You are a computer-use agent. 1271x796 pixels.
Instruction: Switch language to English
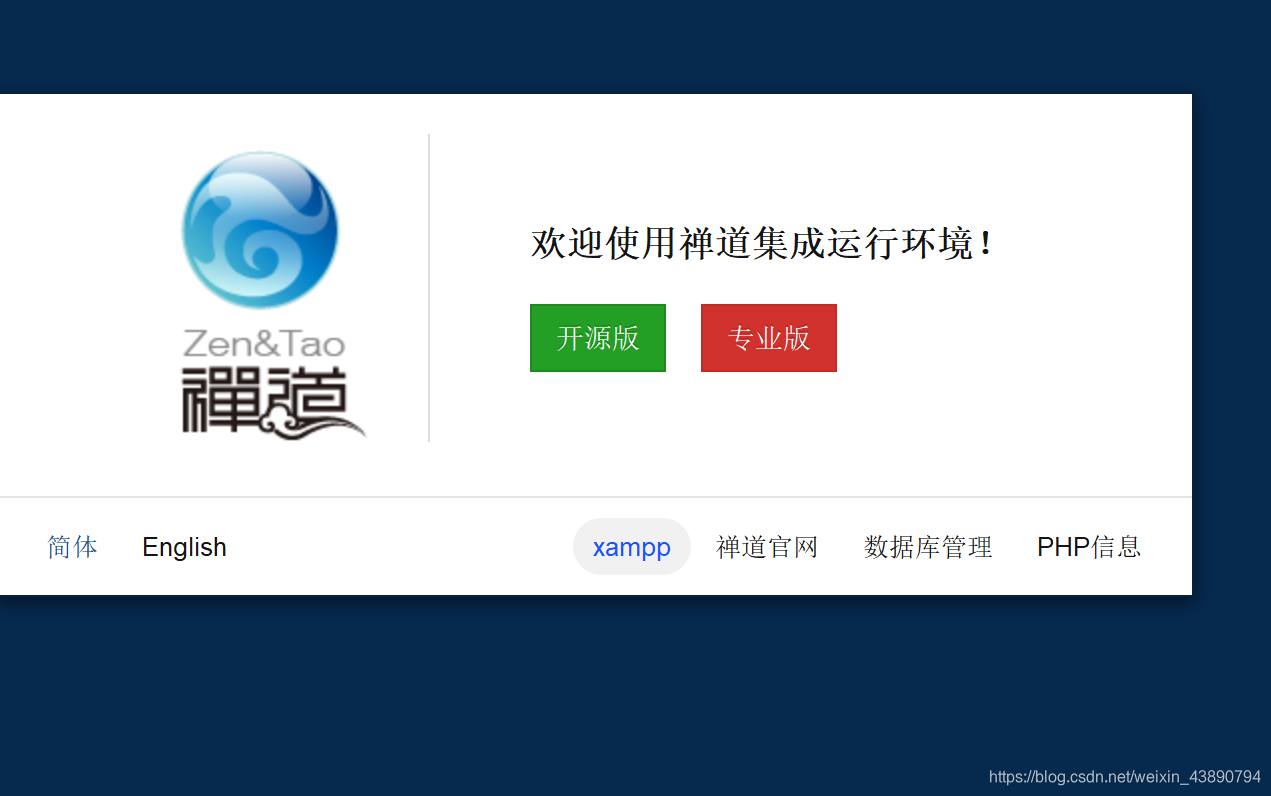pos(185,547)
